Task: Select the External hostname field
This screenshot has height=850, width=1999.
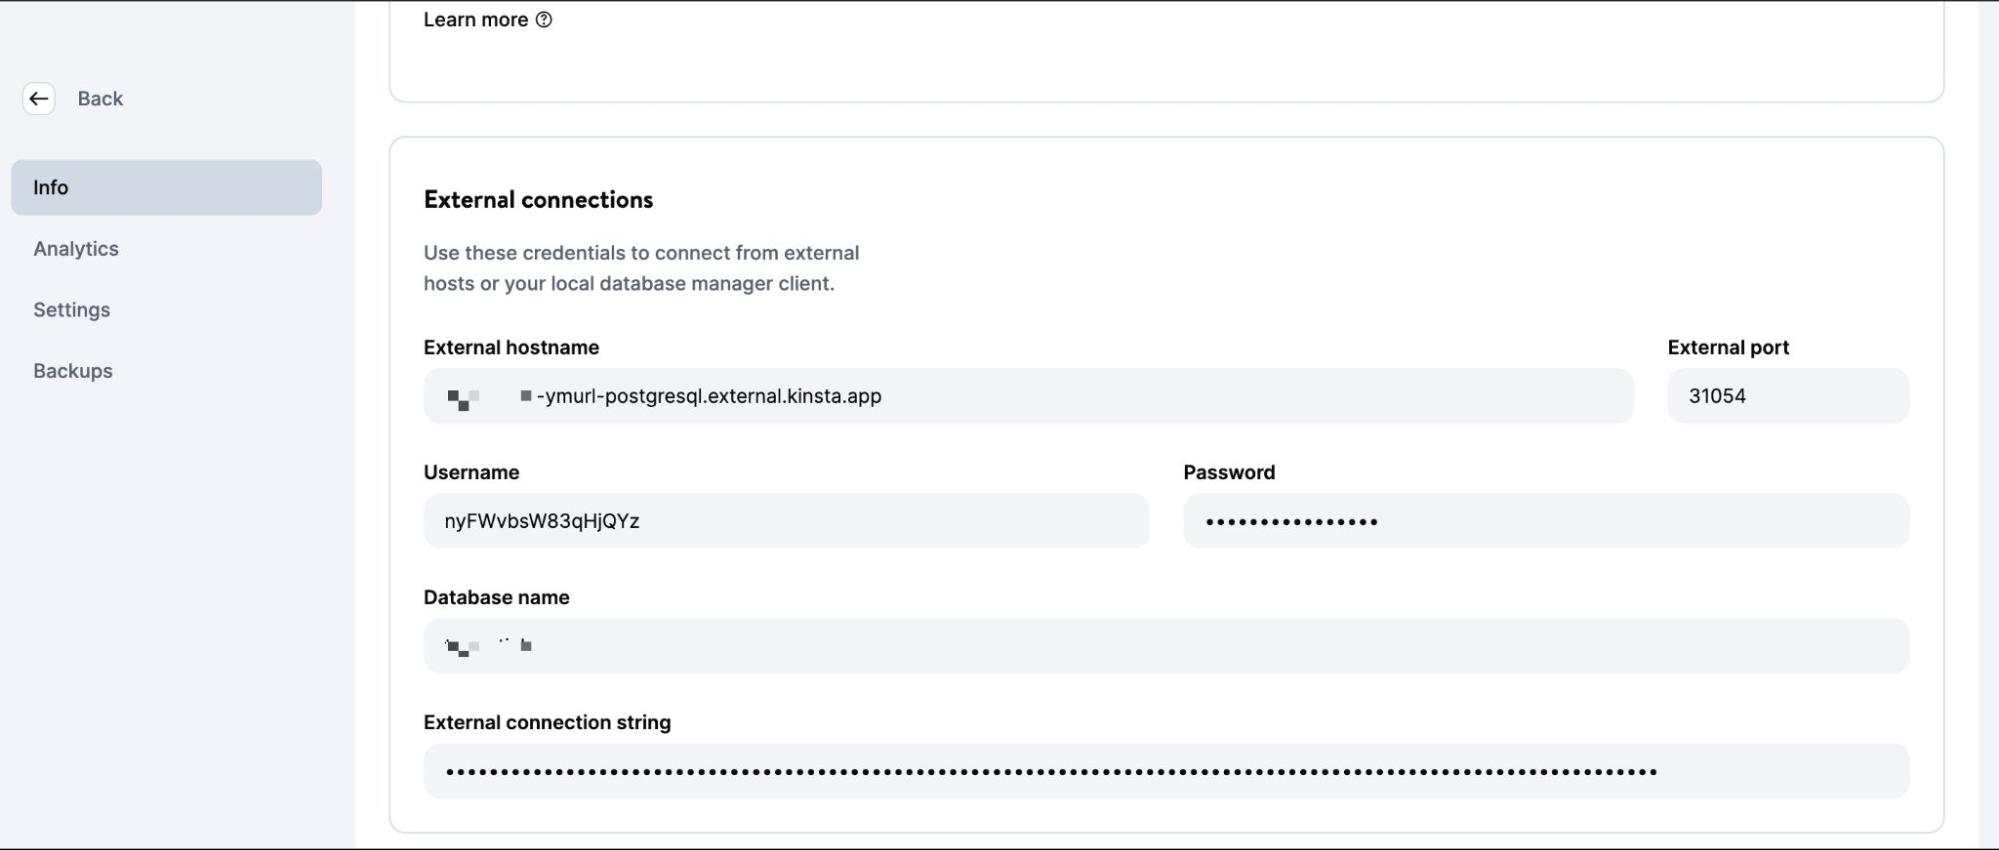Action: [x=1028, y=396]
